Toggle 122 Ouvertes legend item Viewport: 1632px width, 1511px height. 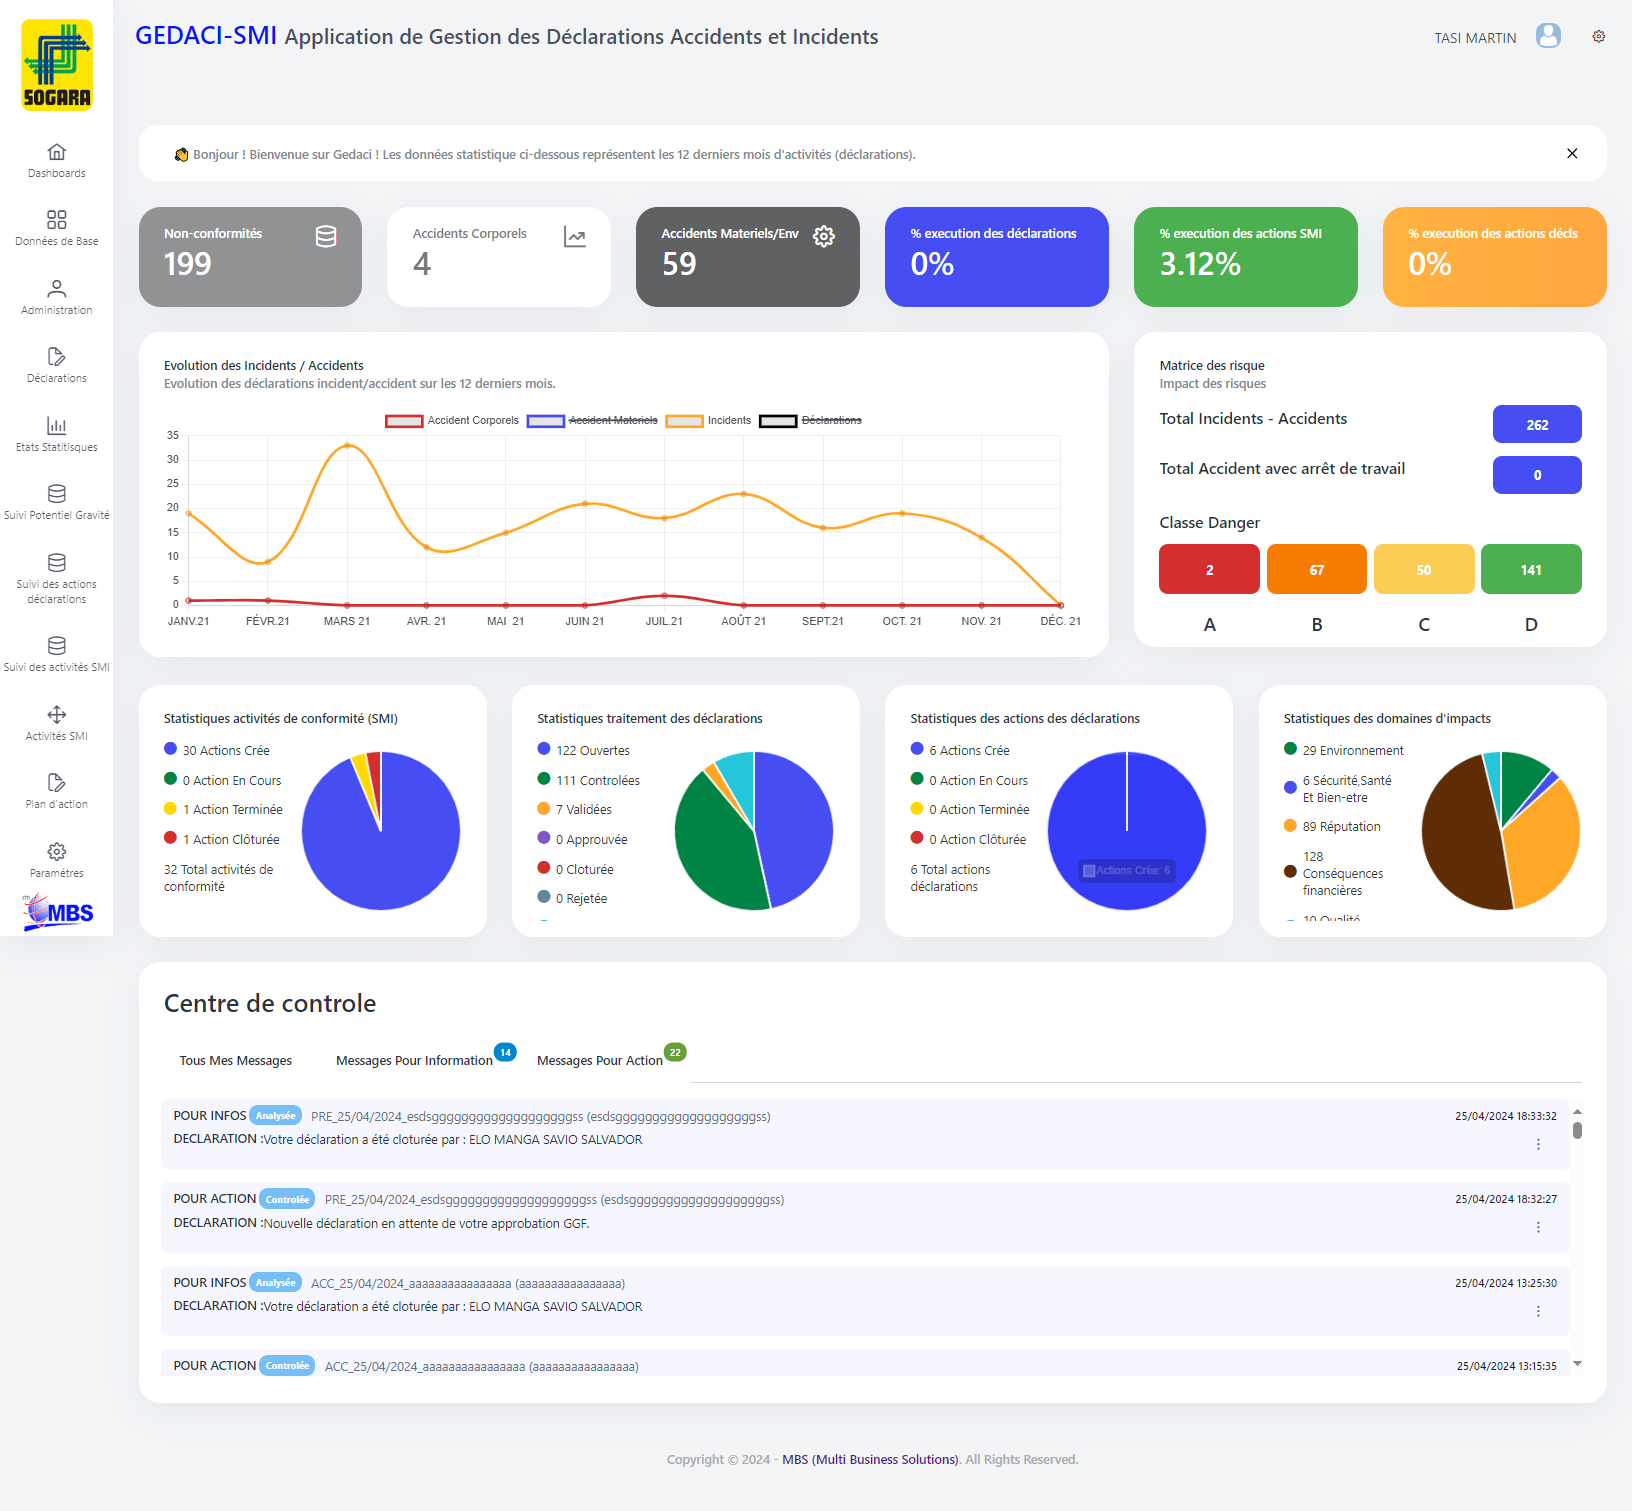click(x=584, y=750)
